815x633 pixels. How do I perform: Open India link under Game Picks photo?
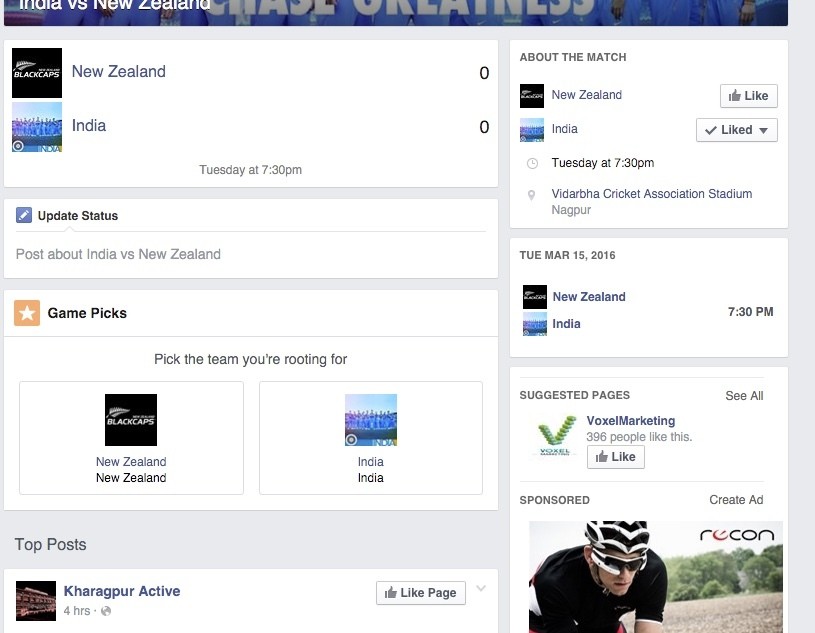point(371,461)
